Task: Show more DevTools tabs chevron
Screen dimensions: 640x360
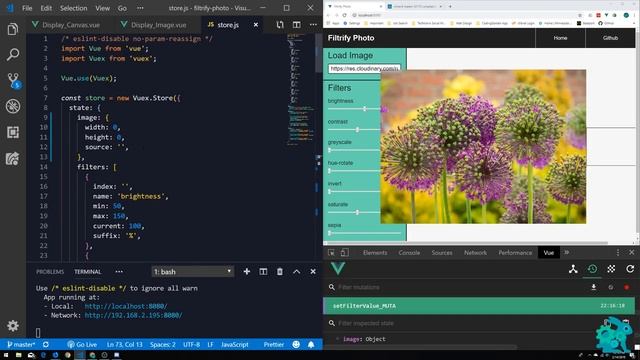Action: click(567, 253)
